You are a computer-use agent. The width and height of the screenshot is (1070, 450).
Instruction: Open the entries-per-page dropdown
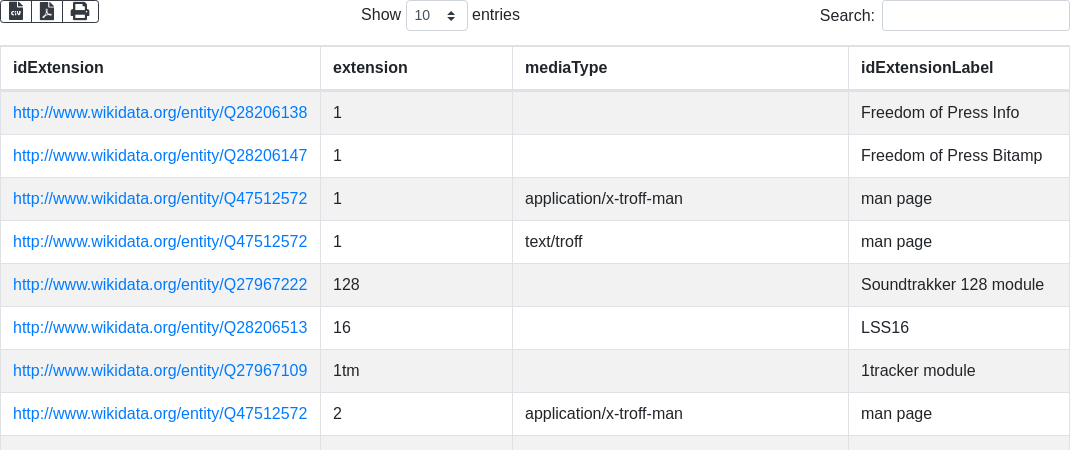pyautogui.click(x=436, y=16)
